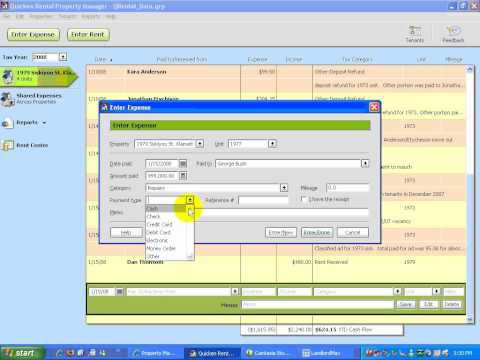Choose Other from Payment type list
Screen dimensions: 480x360
(x=167, y=256)
